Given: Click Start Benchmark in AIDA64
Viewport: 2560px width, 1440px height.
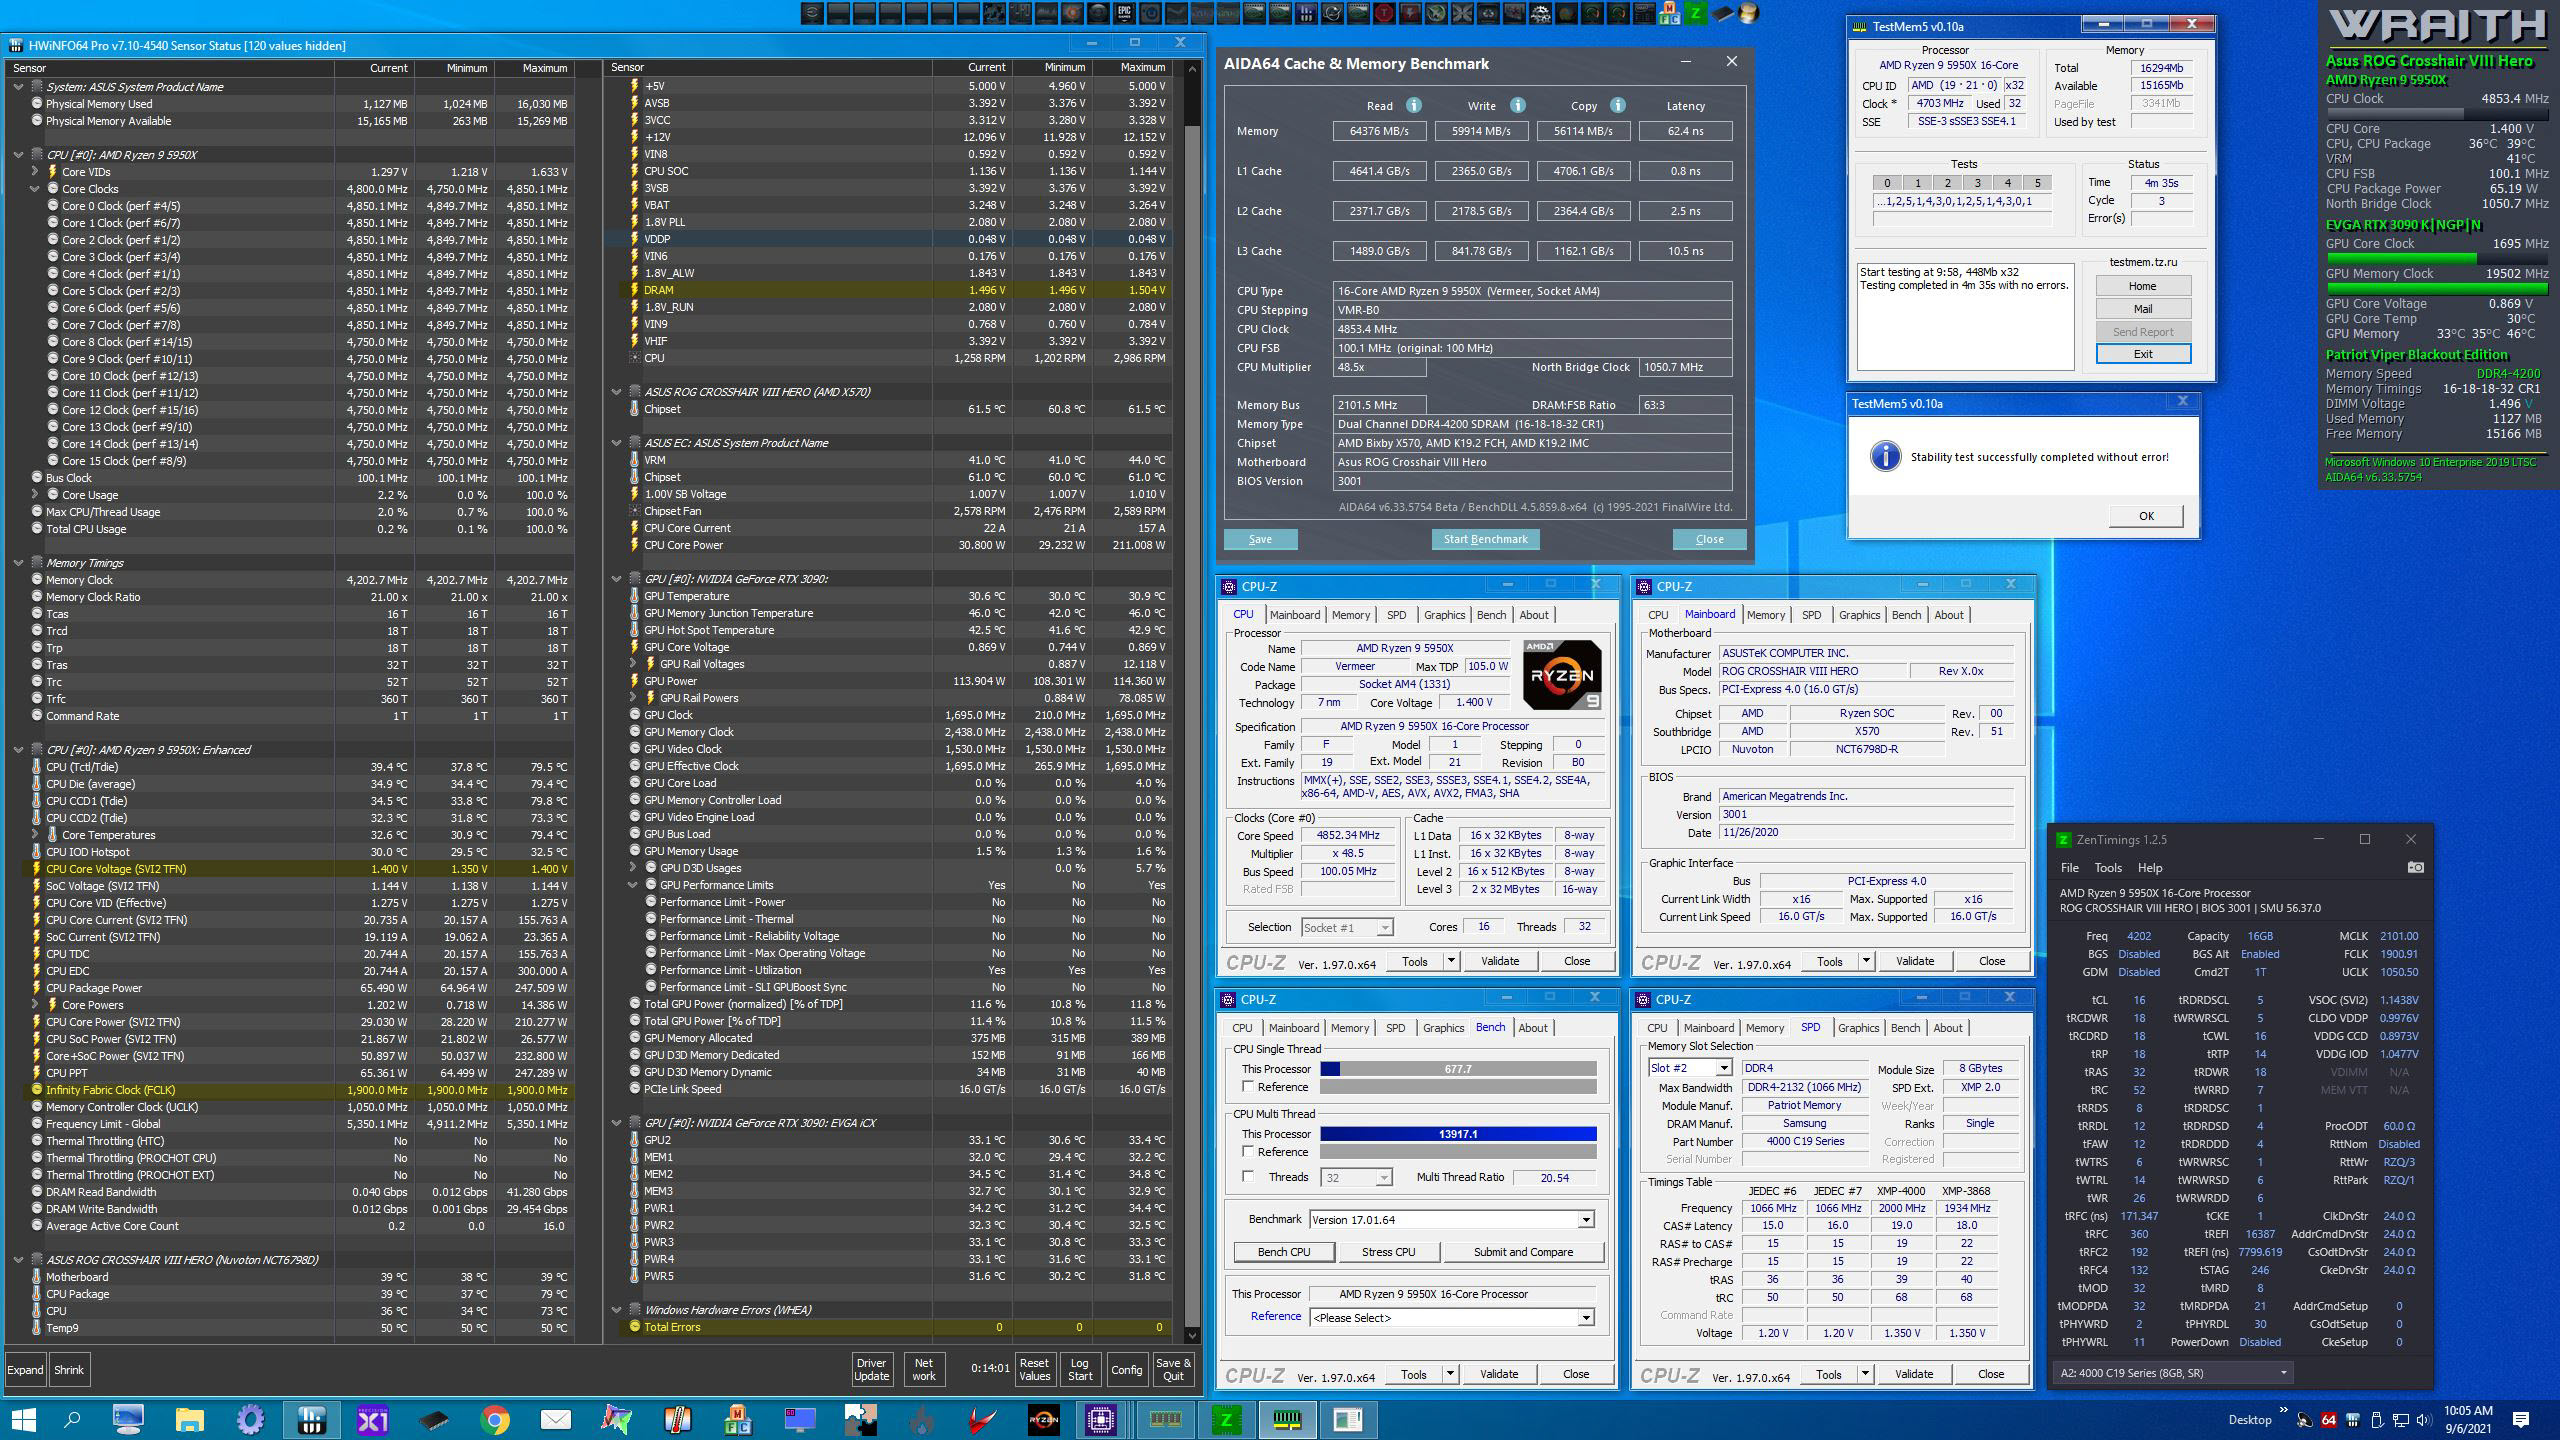Looking at the screenshot, I should click(x=1485, y=539).
